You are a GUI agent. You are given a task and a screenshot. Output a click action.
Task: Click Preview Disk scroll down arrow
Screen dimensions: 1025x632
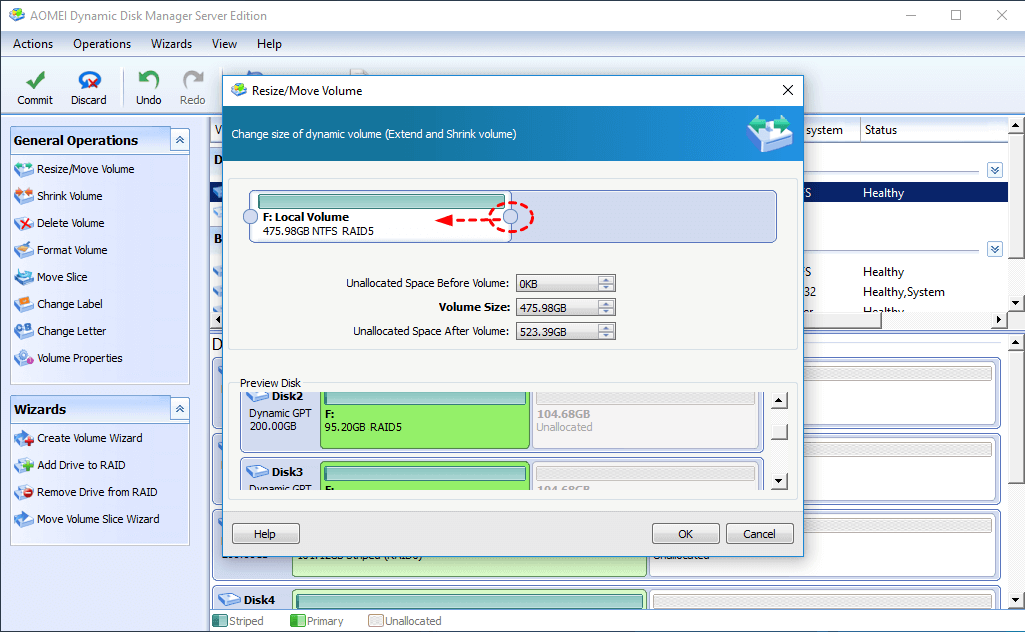(x=779, y=482)
